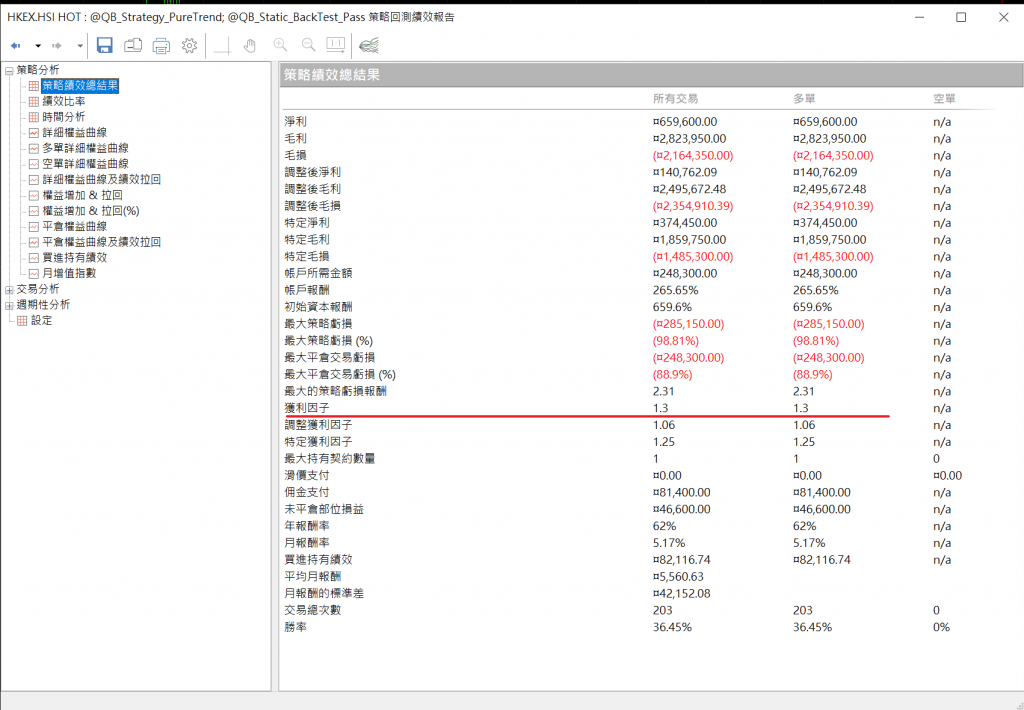Screen dimensions: 1024x710
Task: Click the Save report floppy disk icon
Action: (x=105, y=45)
